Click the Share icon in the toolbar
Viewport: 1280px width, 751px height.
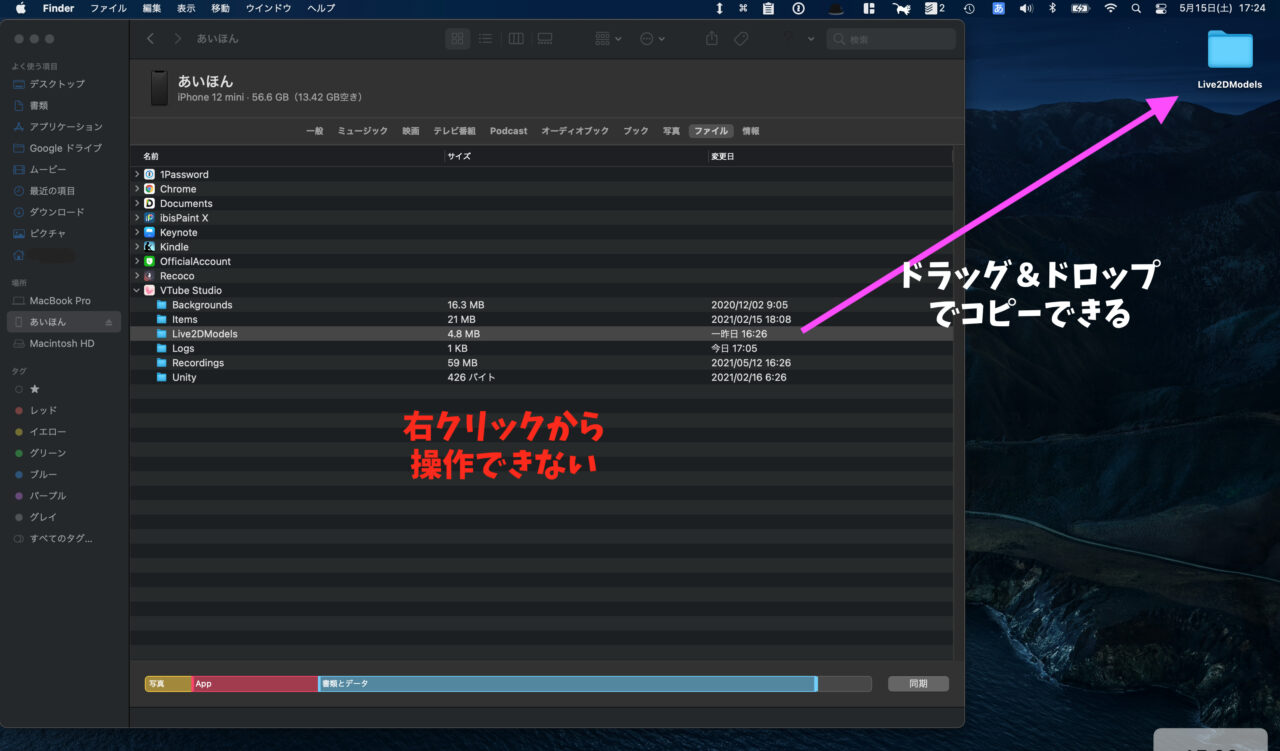[710, 38]
